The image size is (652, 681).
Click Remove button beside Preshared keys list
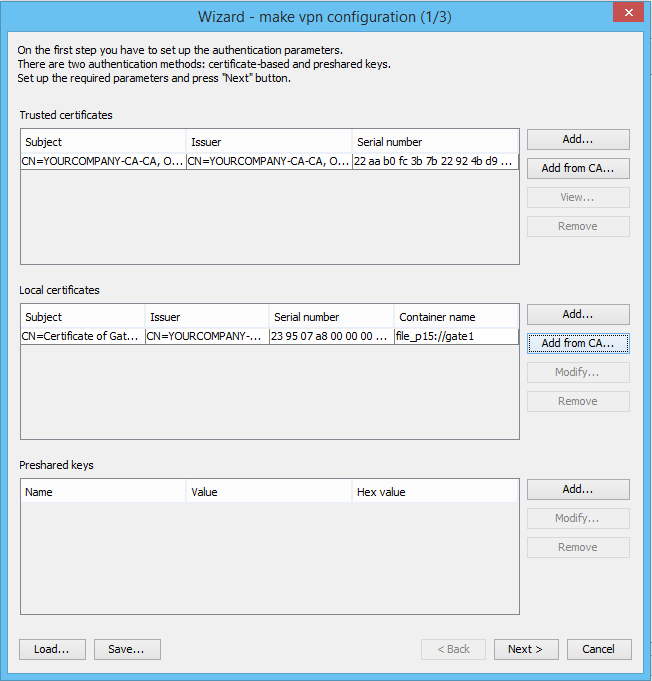pos(578,548)
